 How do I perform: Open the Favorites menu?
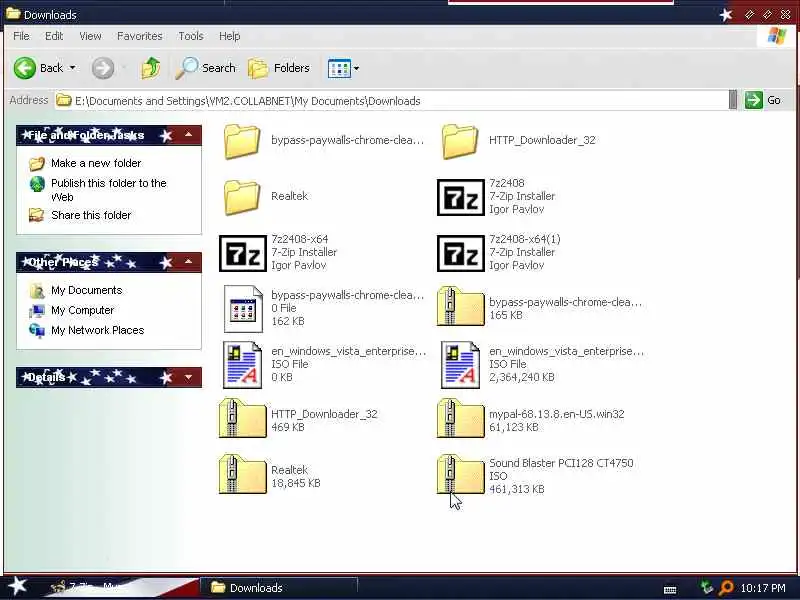139,36
